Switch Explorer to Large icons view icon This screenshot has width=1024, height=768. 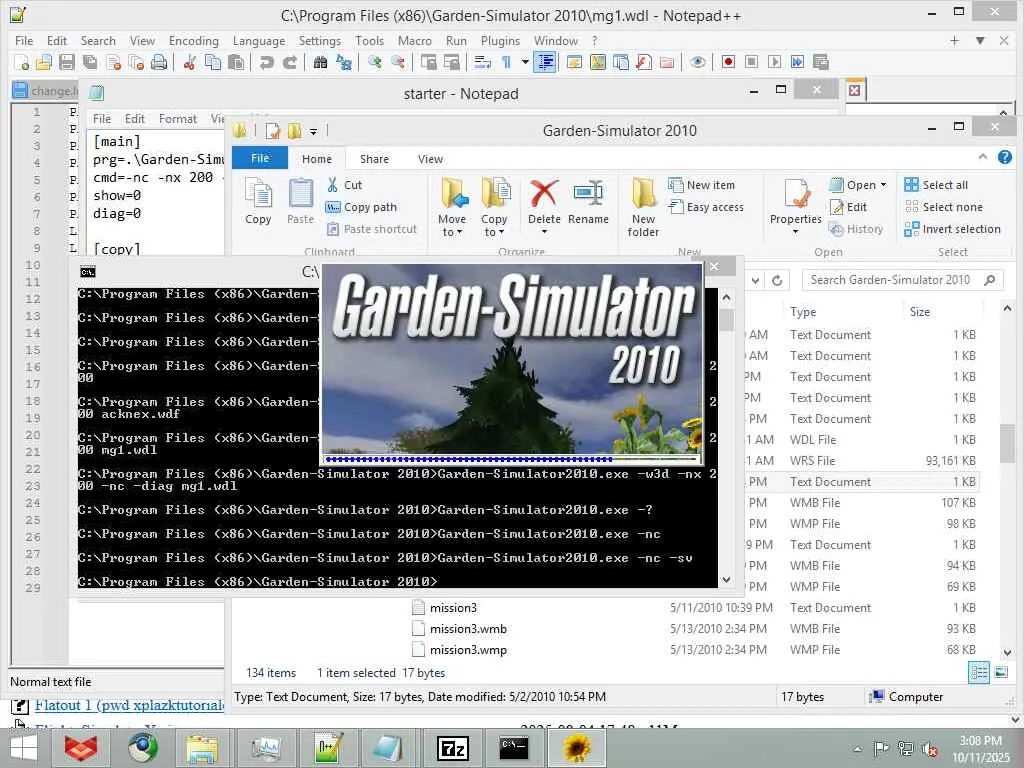coord(1001,672)
